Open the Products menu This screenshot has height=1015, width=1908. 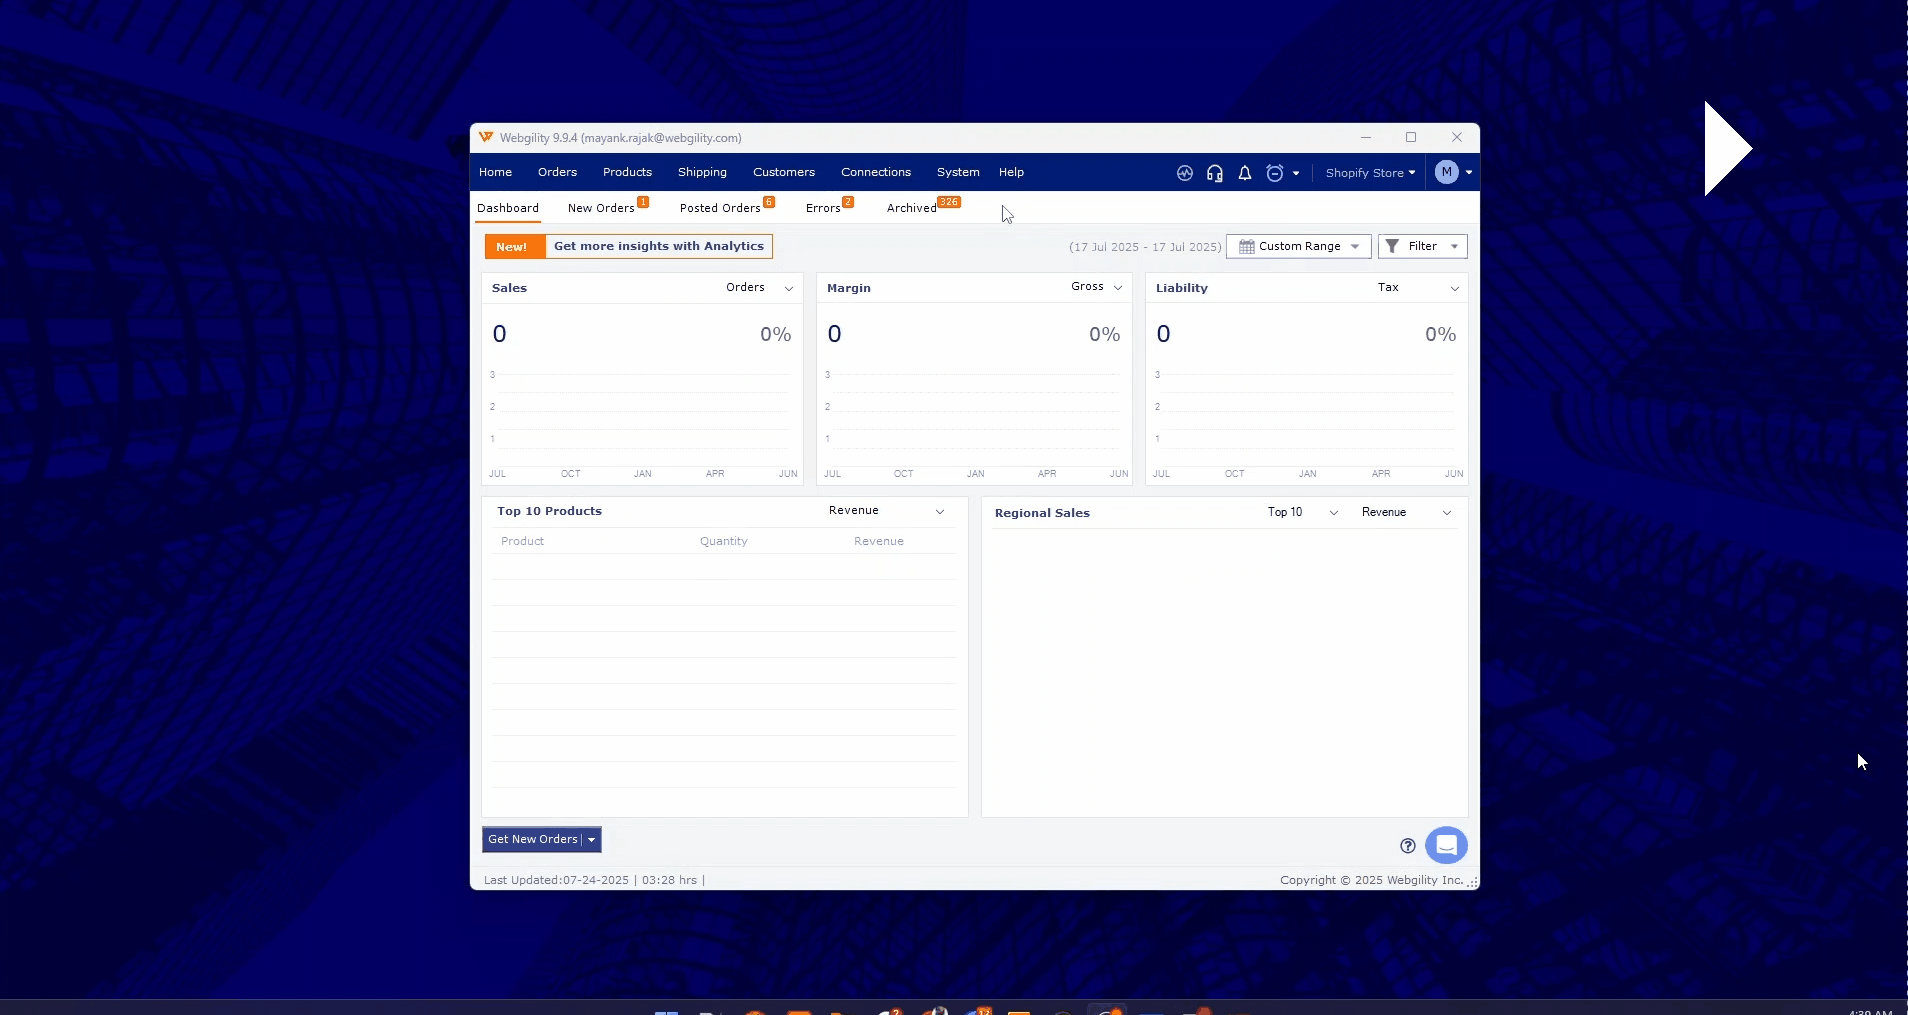pyautogui.click(x=627, y=172)
